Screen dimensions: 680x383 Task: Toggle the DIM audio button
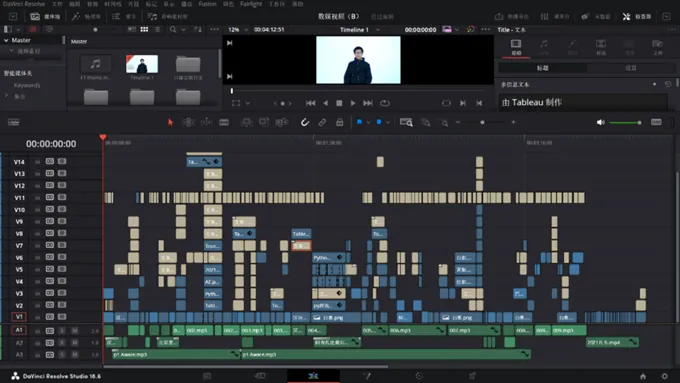pyautogui.click(x=656, y=122)
